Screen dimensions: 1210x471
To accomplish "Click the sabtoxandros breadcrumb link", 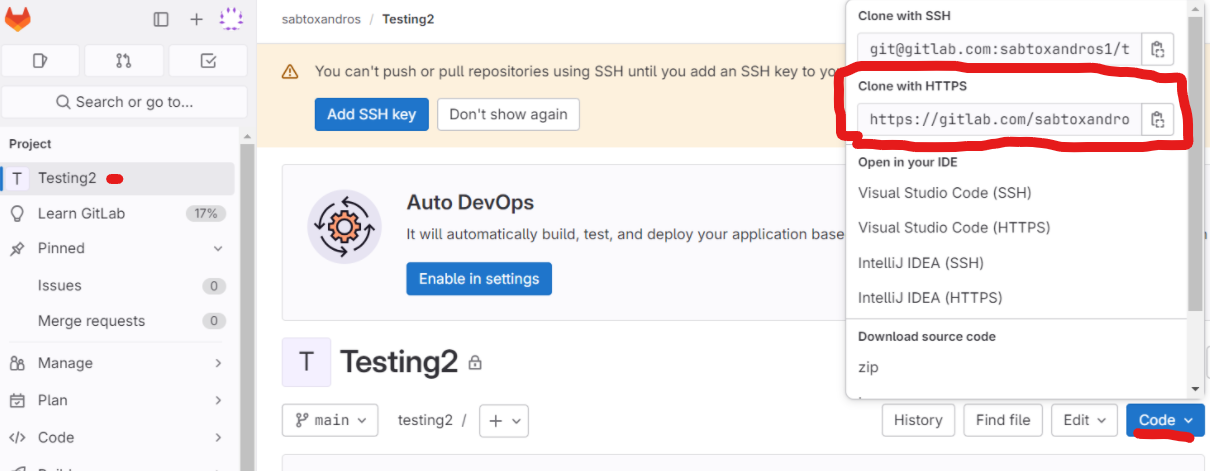I will [x=321, y=19].
